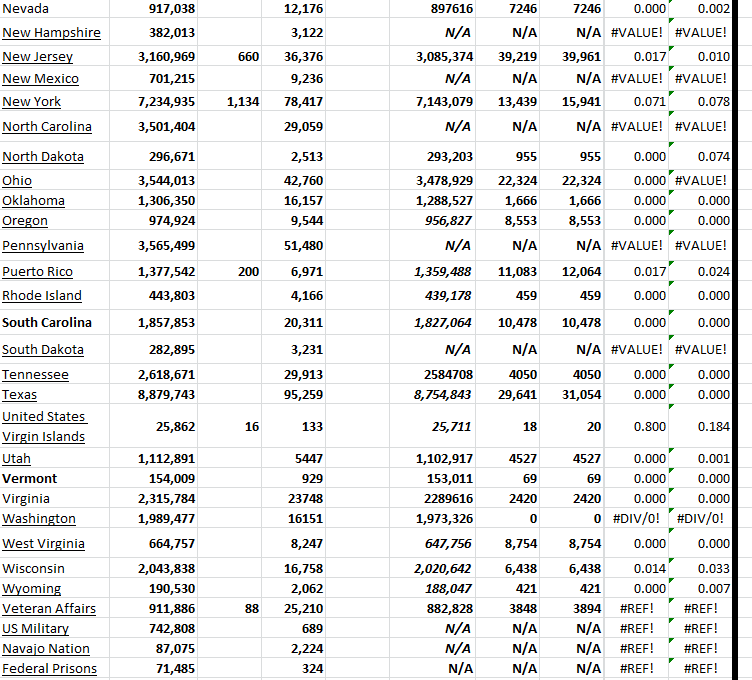Select Ohio row #VALUE! cell

point(701,181)
